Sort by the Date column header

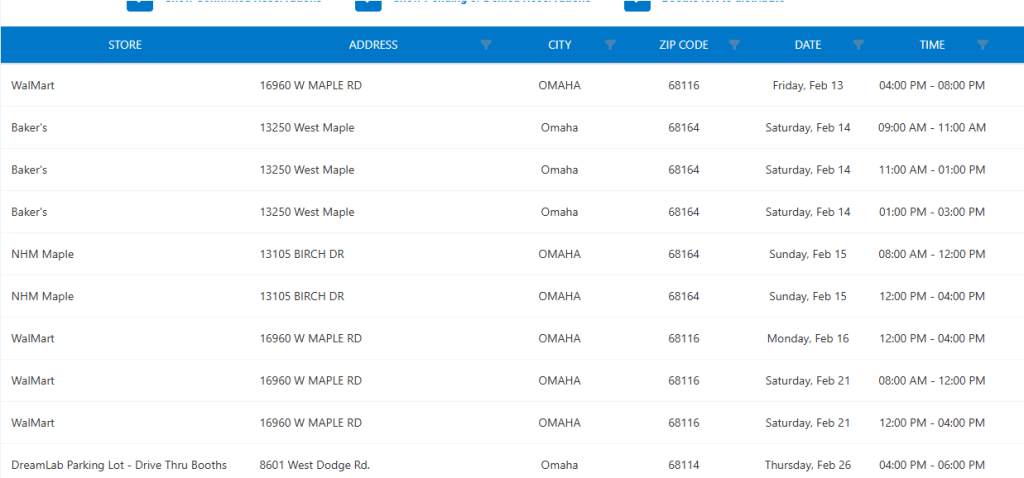[807, 45]
